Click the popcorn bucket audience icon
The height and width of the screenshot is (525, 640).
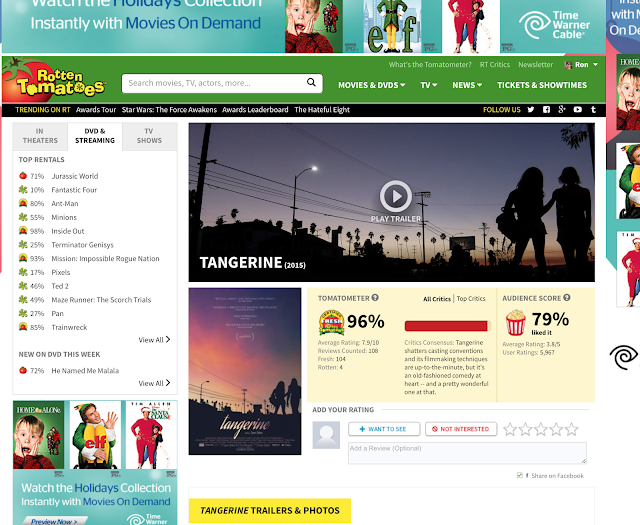[x=516, y=322]
